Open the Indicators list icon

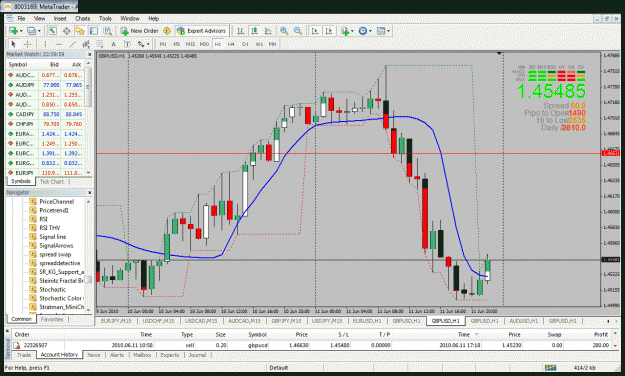tap(344, 31)
